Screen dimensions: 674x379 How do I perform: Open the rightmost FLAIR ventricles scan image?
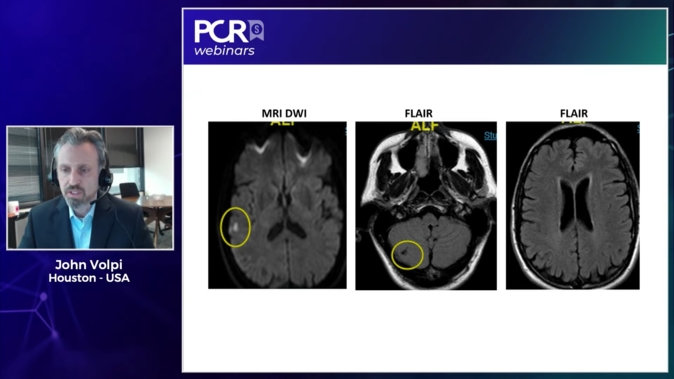pos(573,205)
